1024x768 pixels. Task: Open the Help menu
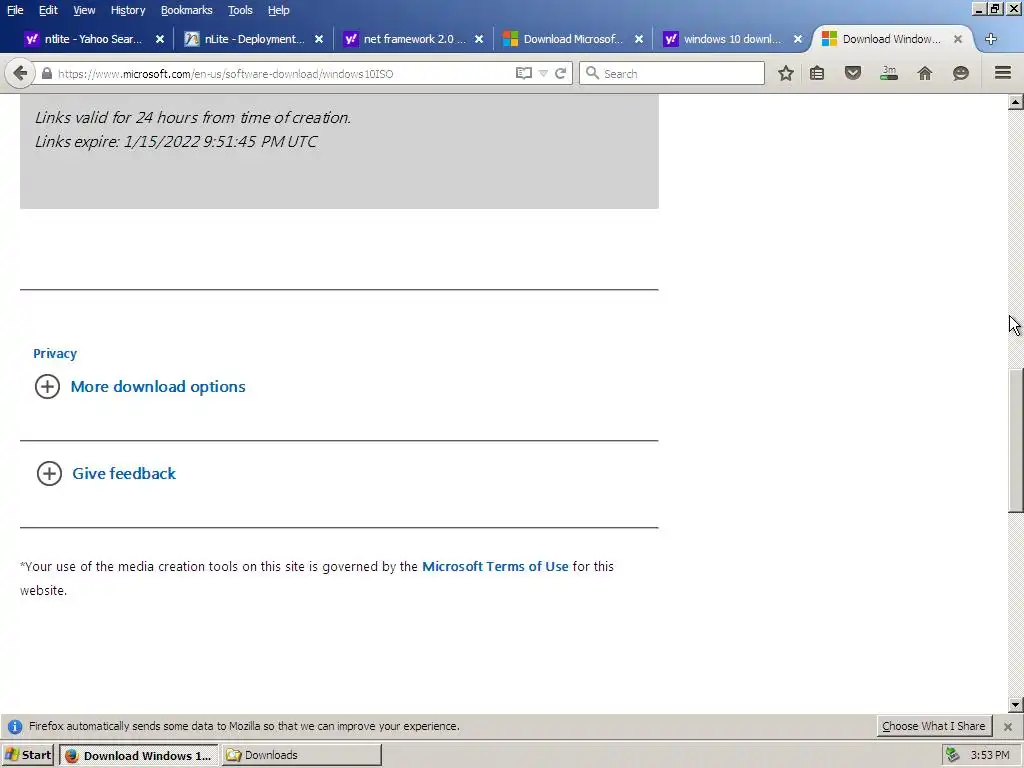coord(278,10)
